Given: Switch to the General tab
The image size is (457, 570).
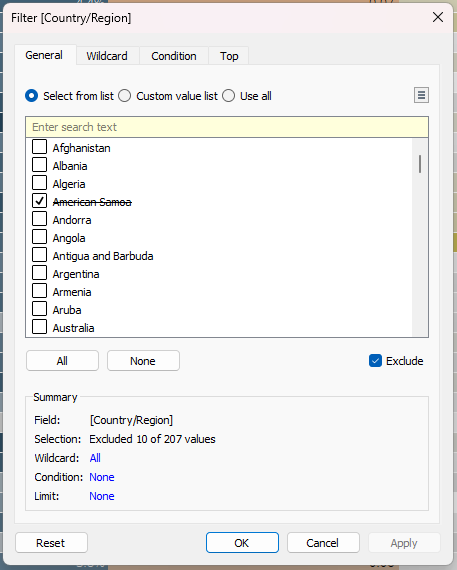Looking at the screenshot, I should tap(44, 55).
